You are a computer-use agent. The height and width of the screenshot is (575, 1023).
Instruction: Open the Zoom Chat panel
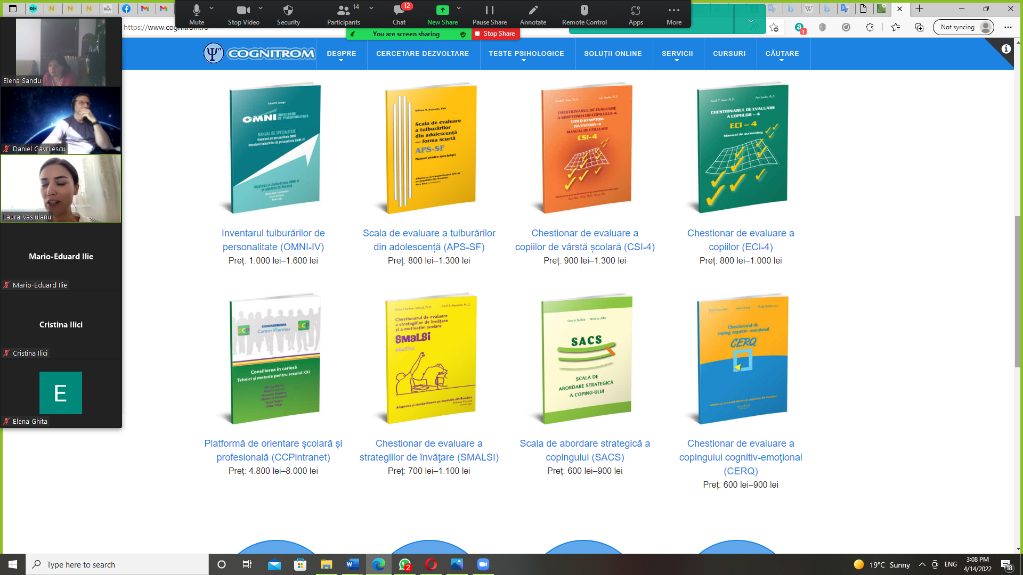(x=399, y=11)
